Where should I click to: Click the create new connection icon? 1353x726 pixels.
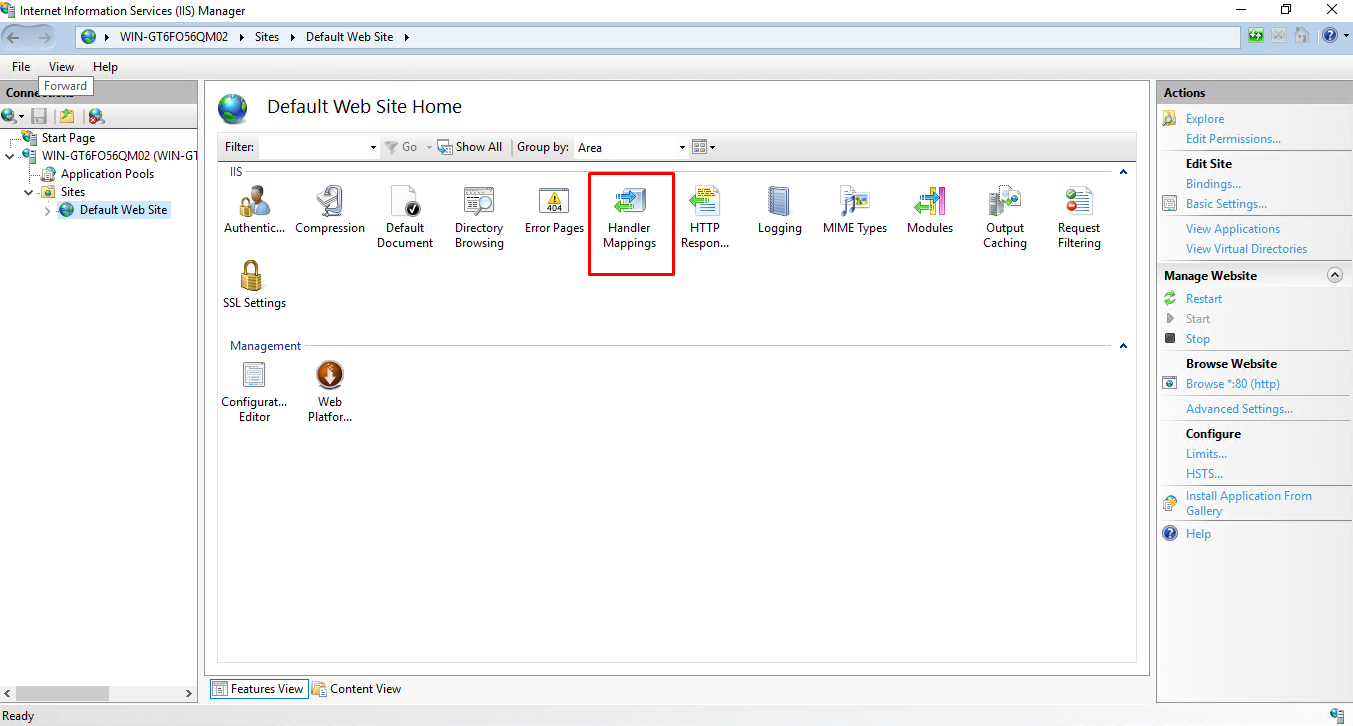[10, 116]
